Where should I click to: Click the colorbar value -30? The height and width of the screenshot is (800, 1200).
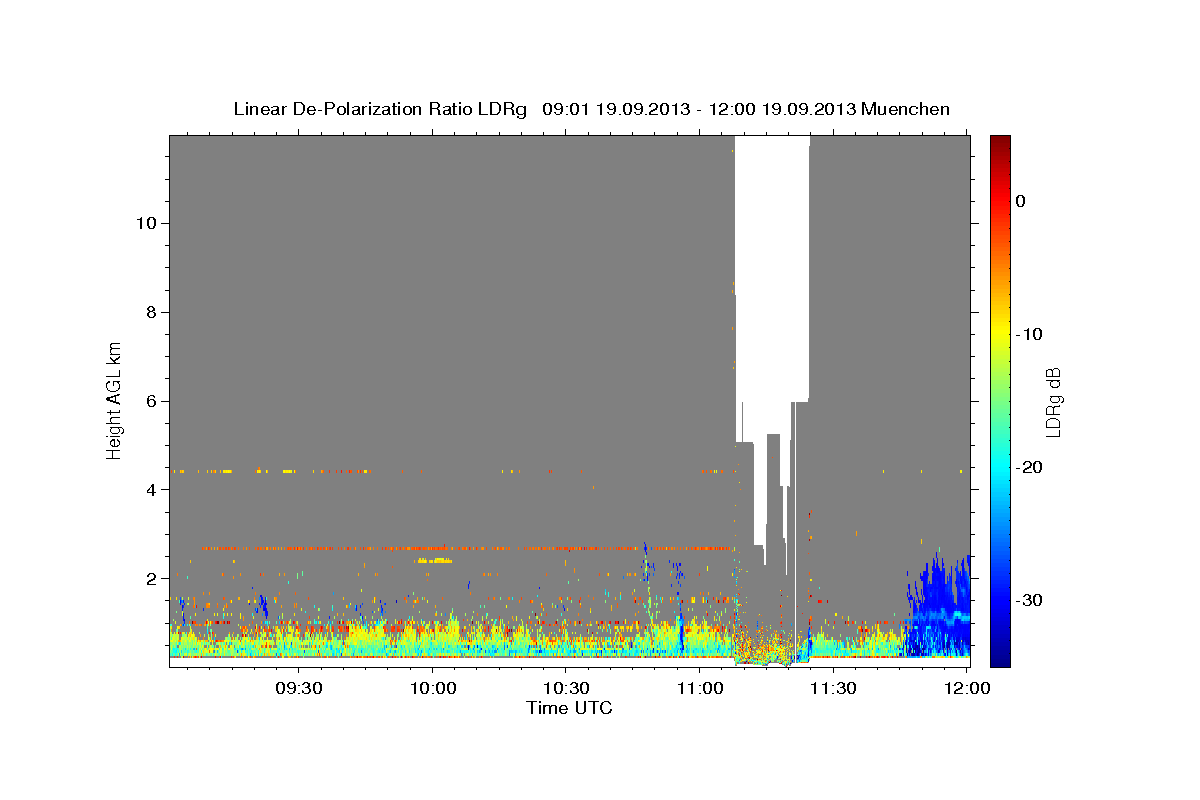point(1029,600)
